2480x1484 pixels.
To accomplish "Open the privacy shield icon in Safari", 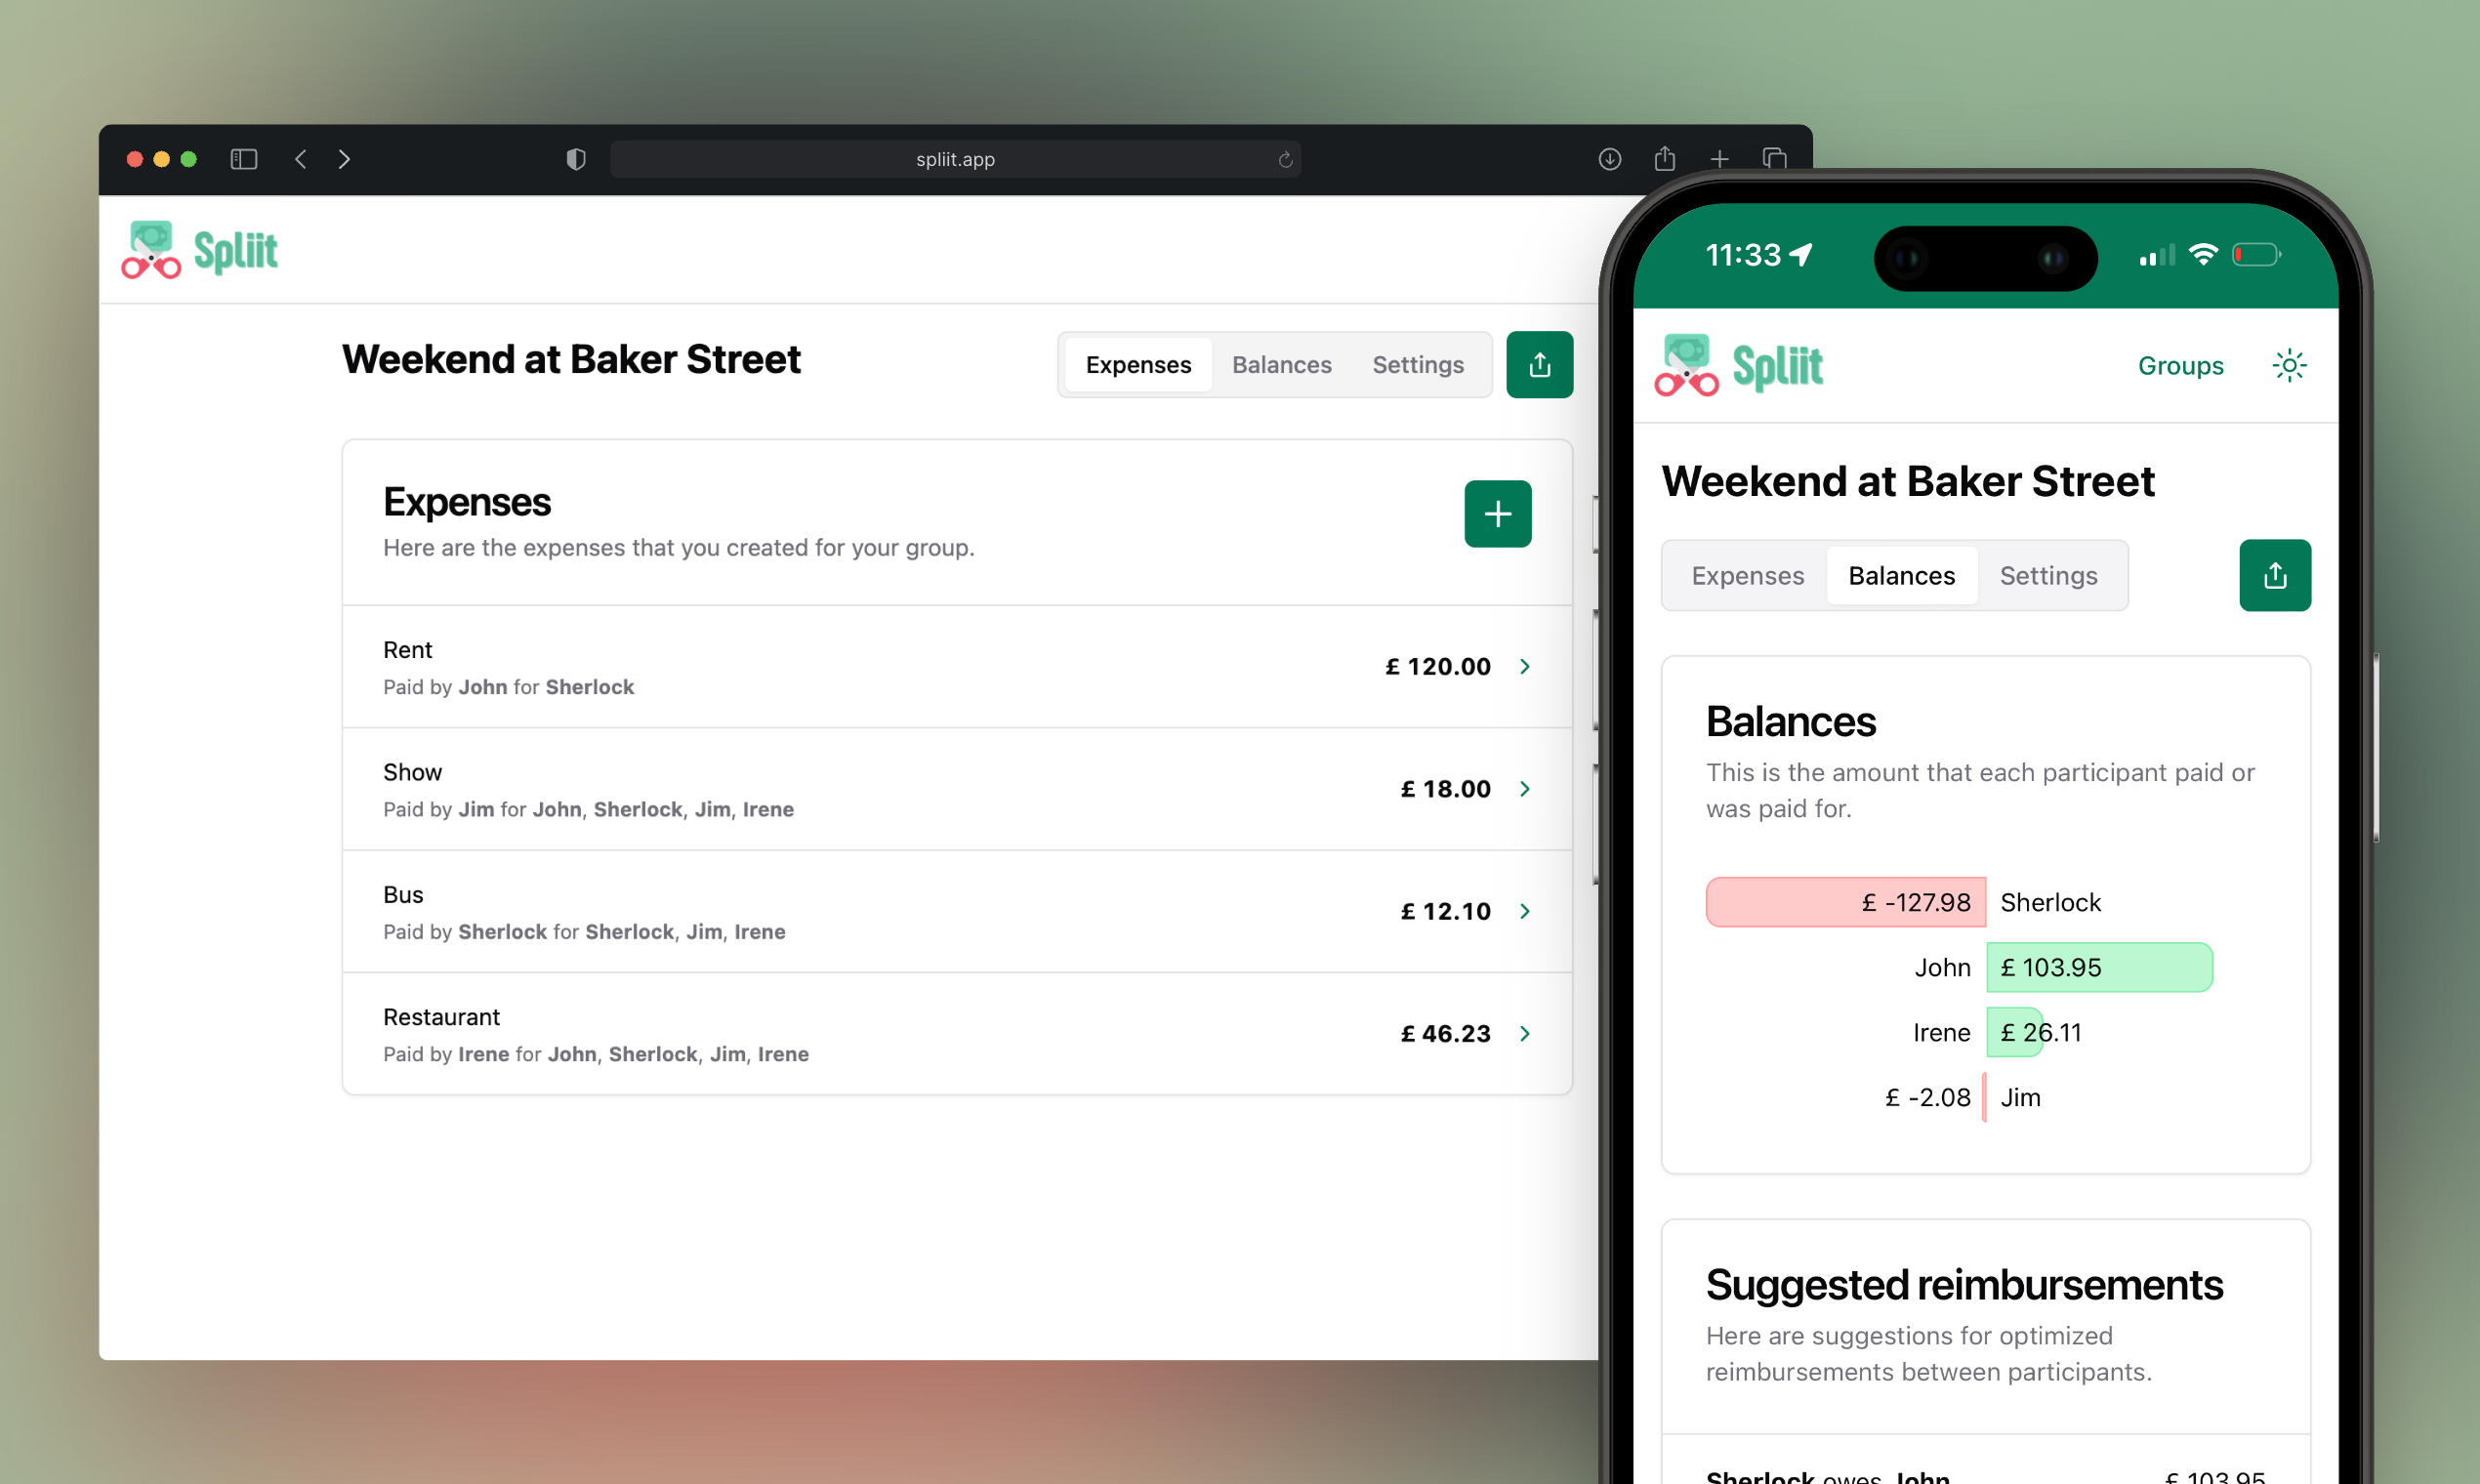I will pos(576,159).
